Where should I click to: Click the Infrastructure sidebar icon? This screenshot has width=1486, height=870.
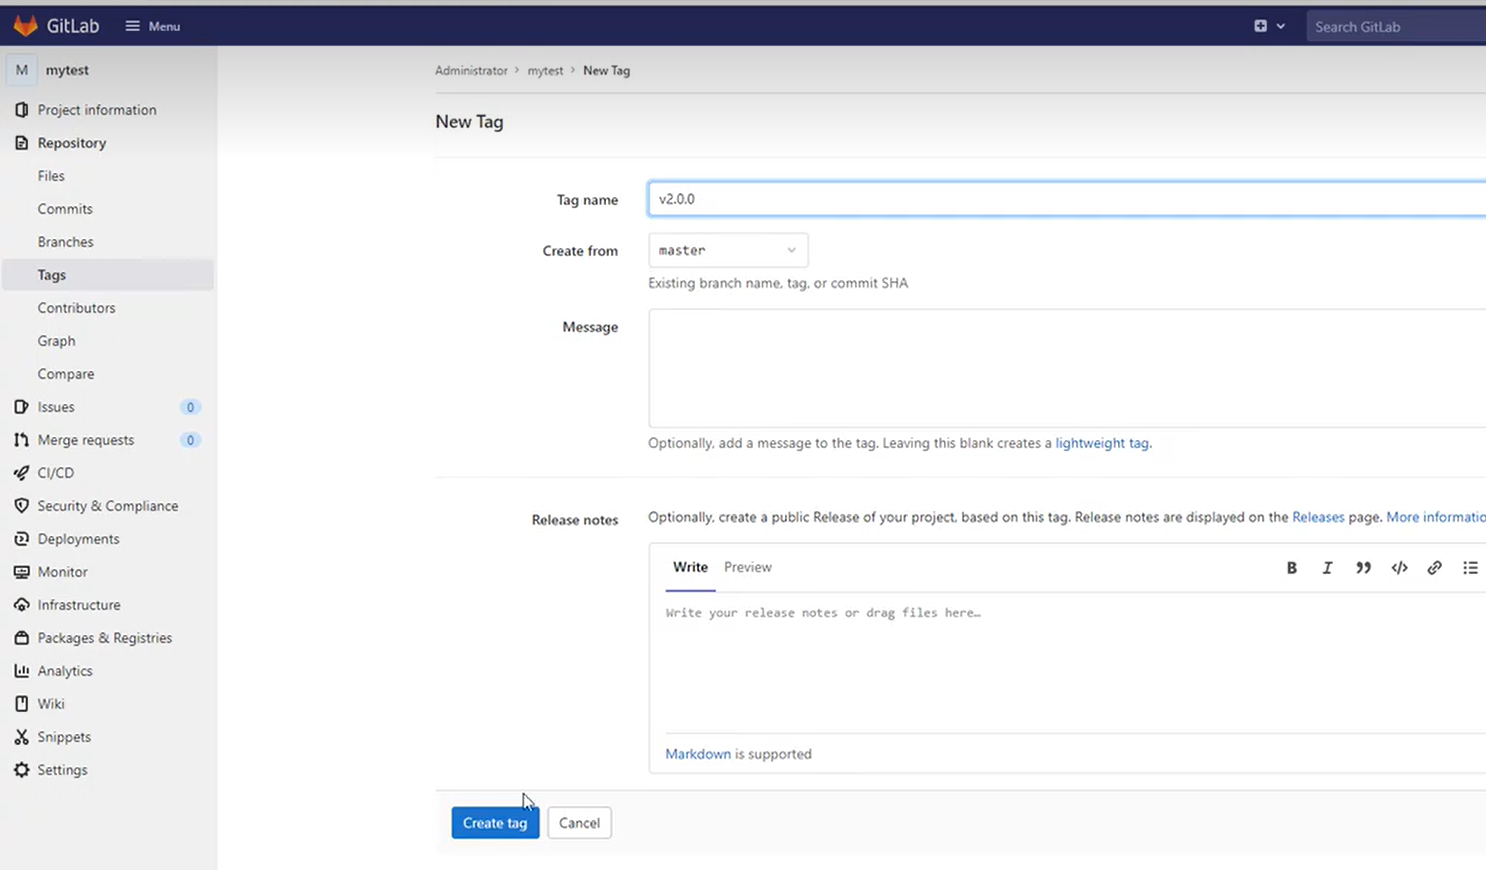point(21,605)
